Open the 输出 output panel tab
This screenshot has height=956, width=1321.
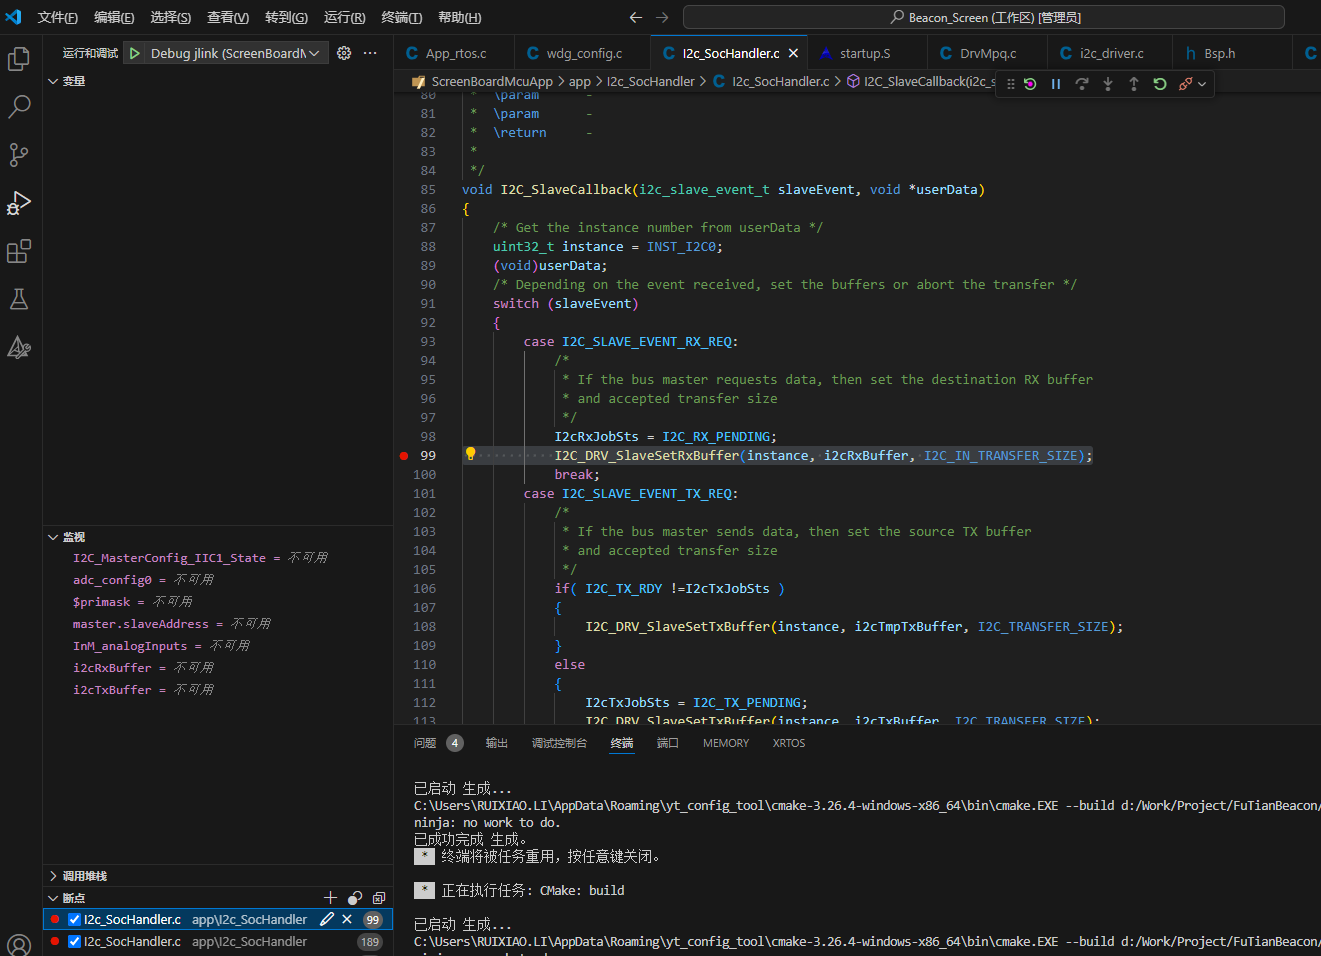pos(497,743)
